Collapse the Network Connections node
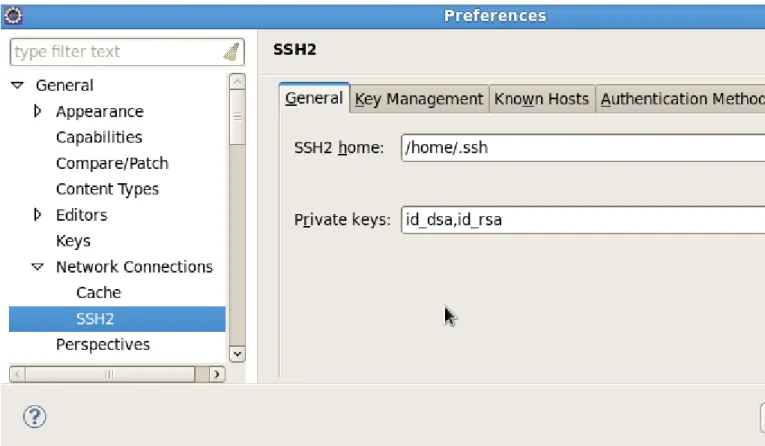The height and width of the screenshot is (446, 765). click(x=38, y=267)
